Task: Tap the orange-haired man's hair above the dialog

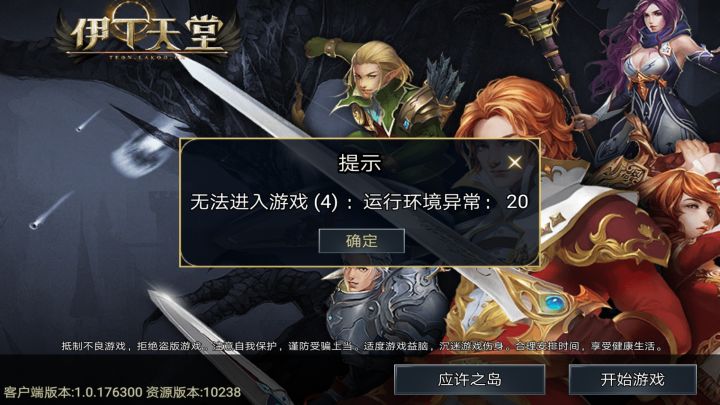Action: point(510,110)
